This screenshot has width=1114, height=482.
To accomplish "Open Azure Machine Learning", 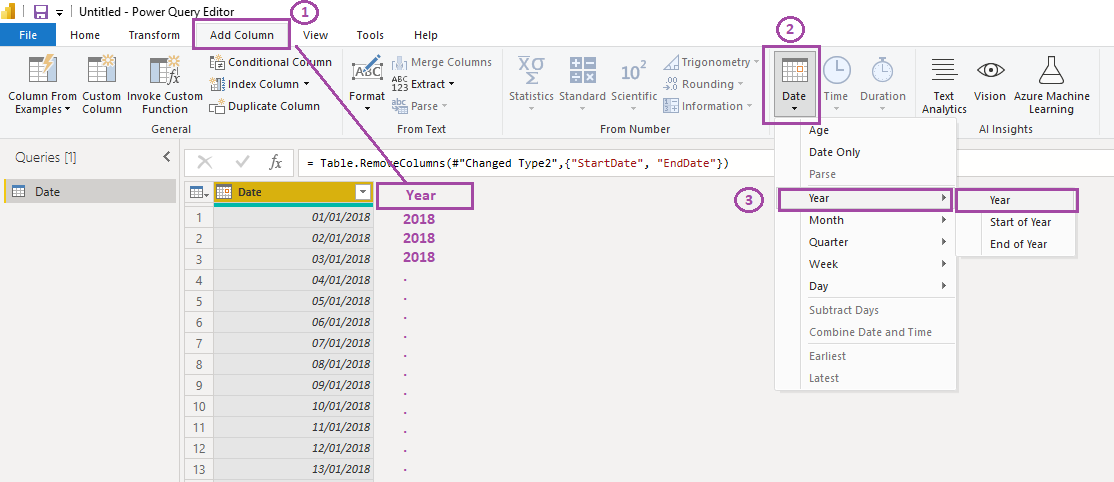I will [1051, 85].
